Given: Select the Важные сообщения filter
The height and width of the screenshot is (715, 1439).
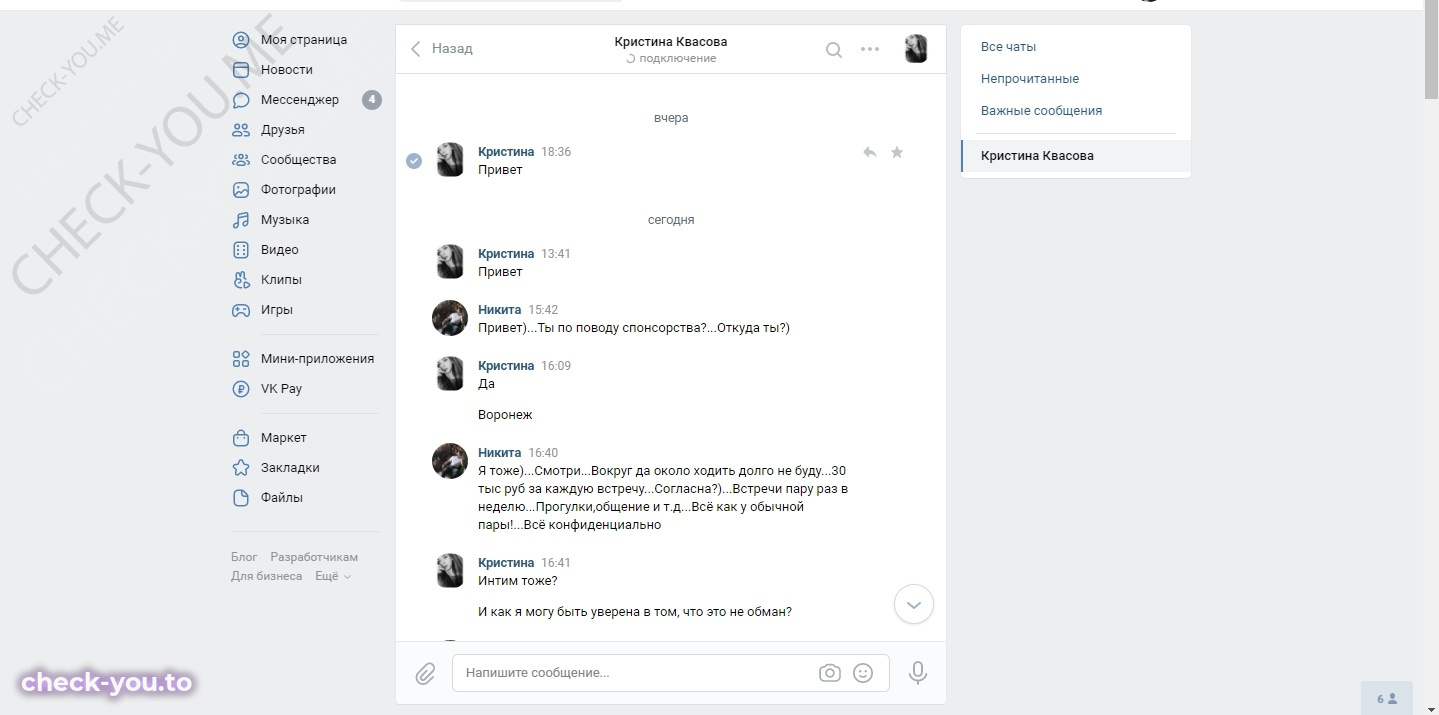Looking at the screenshot, I should click(x=1041, y=111).
